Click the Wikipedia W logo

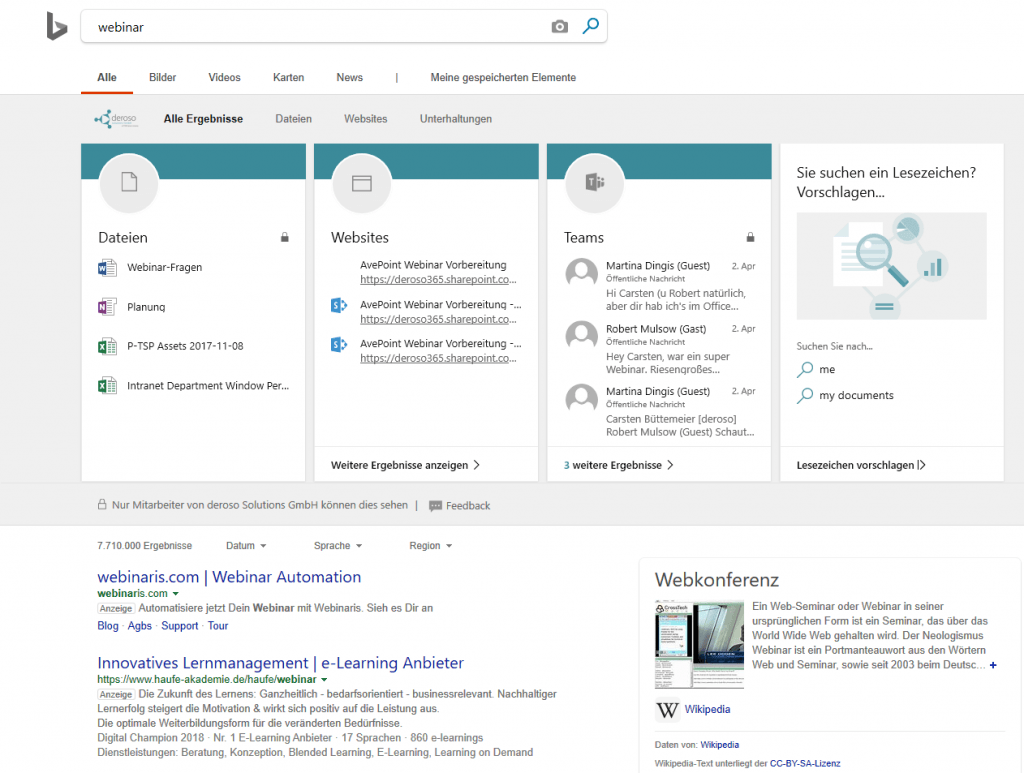click(x=667, y=710)
